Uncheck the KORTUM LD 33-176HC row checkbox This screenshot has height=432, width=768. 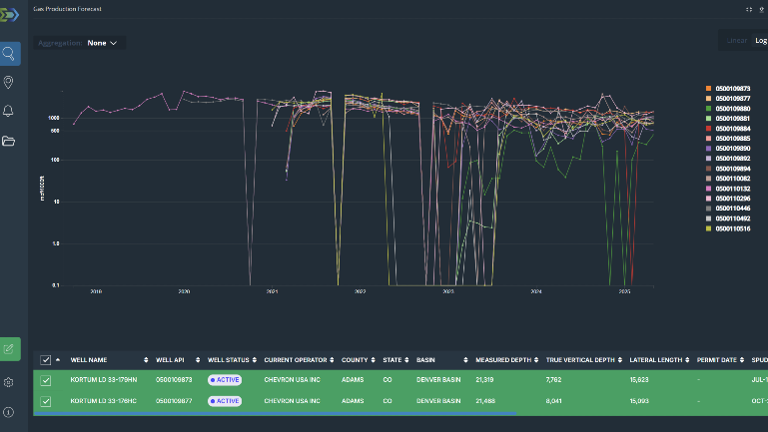(x=45, y=401)
